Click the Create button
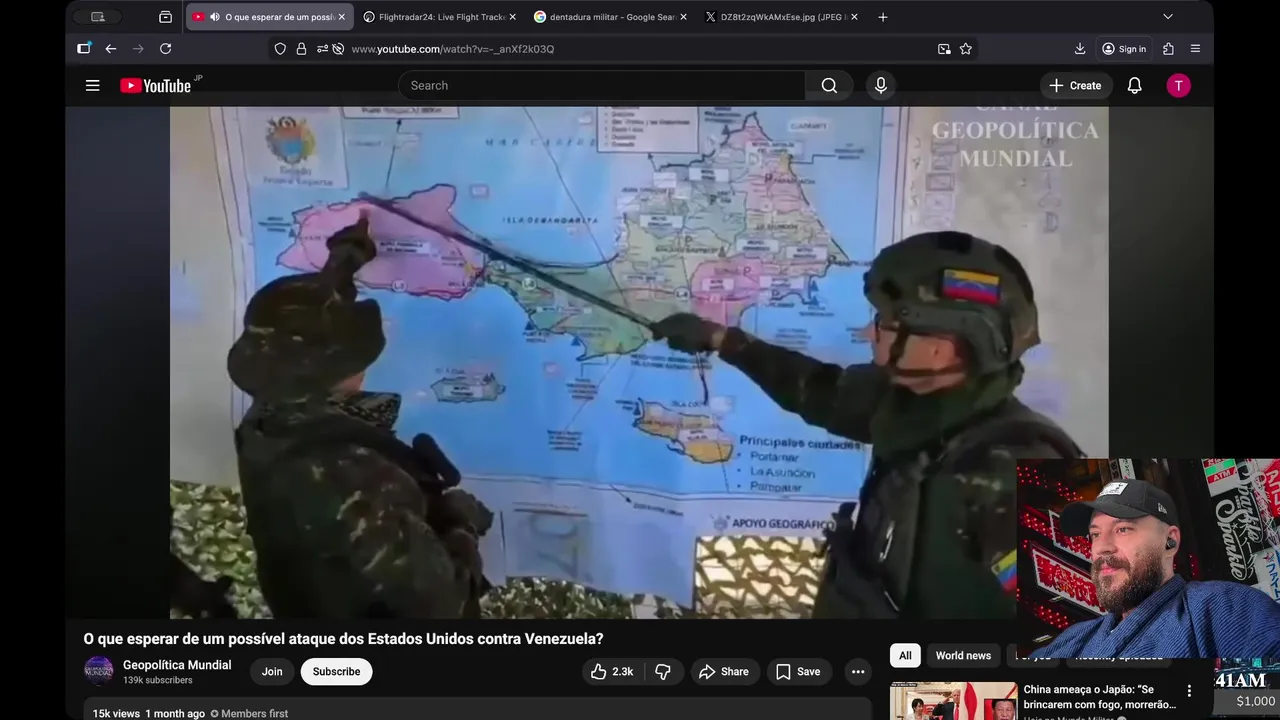The width and height of the screenshot is (1280, 720). pos(1075,86)
